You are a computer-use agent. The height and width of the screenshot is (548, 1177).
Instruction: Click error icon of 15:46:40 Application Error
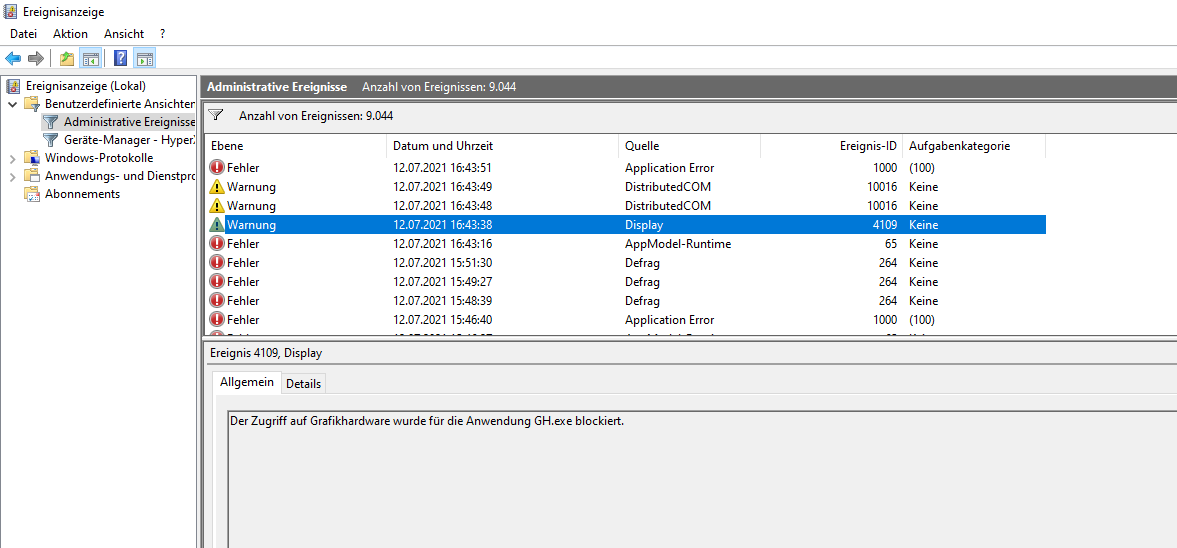click(x=217, y=320)
